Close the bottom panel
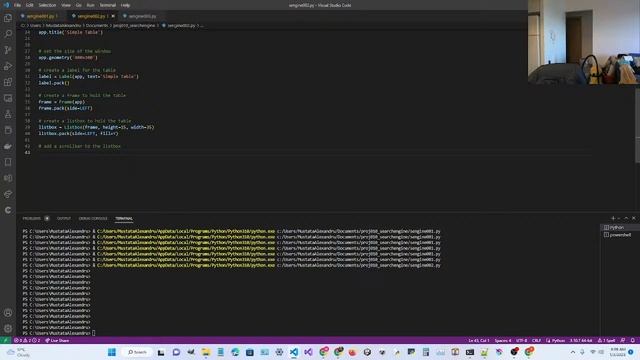This screenshot has height=360, width=640. [633, 218]
